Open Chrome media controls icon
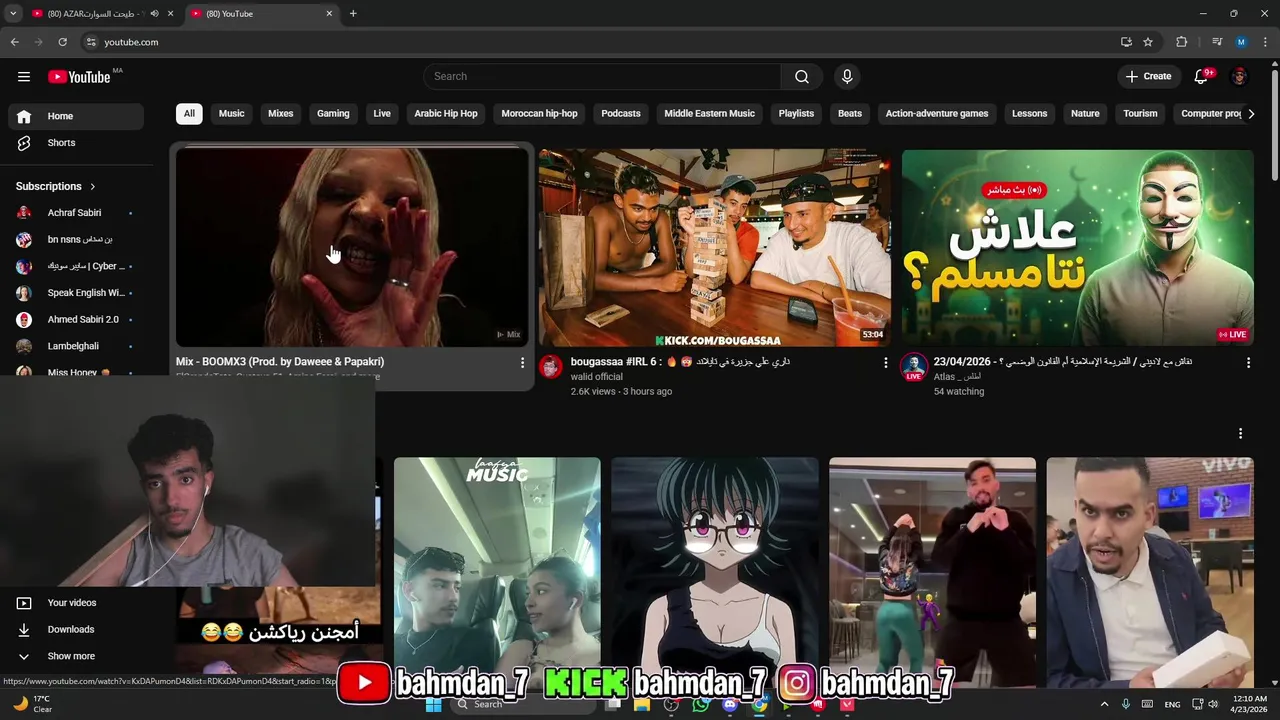Screen dimensions: 1280x720 [x=1217, y=42]
